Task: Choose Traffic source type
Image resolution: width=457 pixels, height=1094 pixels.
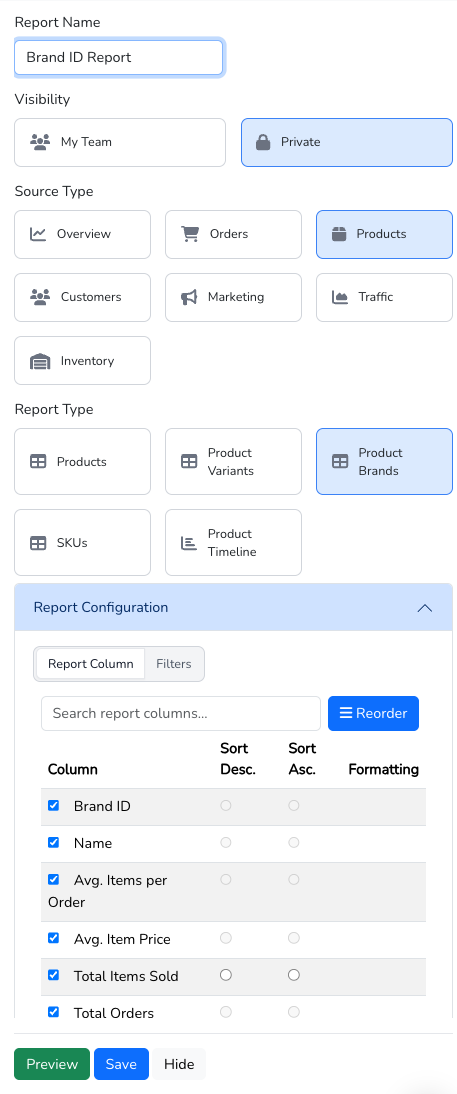Action: point(384,297)
